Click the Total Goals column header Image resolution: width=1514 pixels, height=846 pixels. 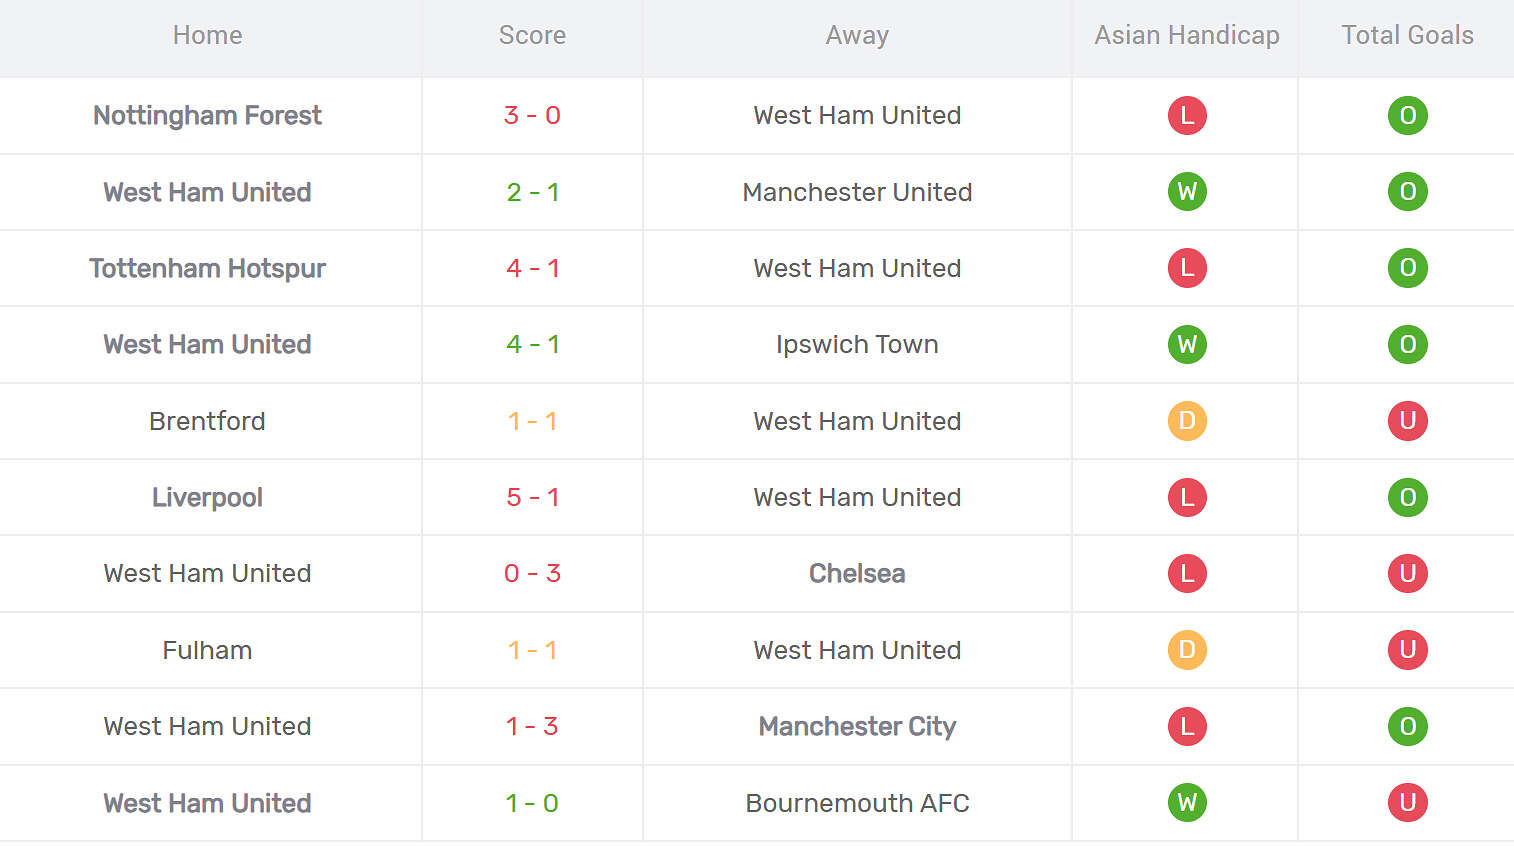tap(1407, 36)
